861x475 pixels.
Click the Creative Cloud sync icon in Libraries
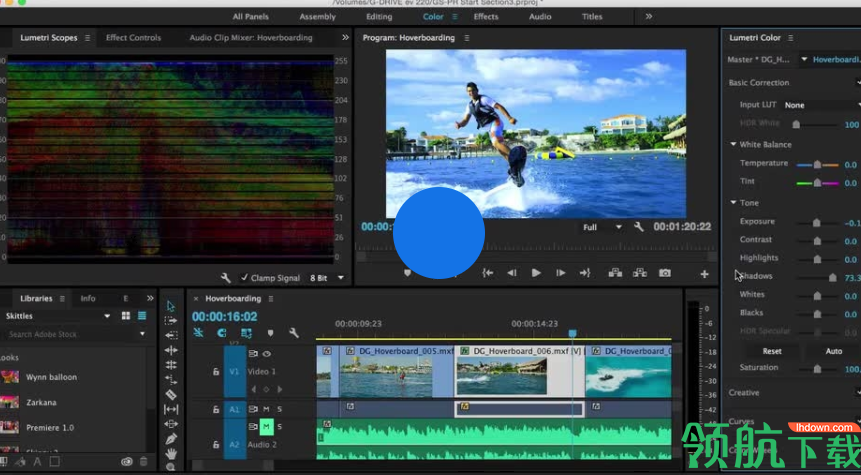click(127, 462)
